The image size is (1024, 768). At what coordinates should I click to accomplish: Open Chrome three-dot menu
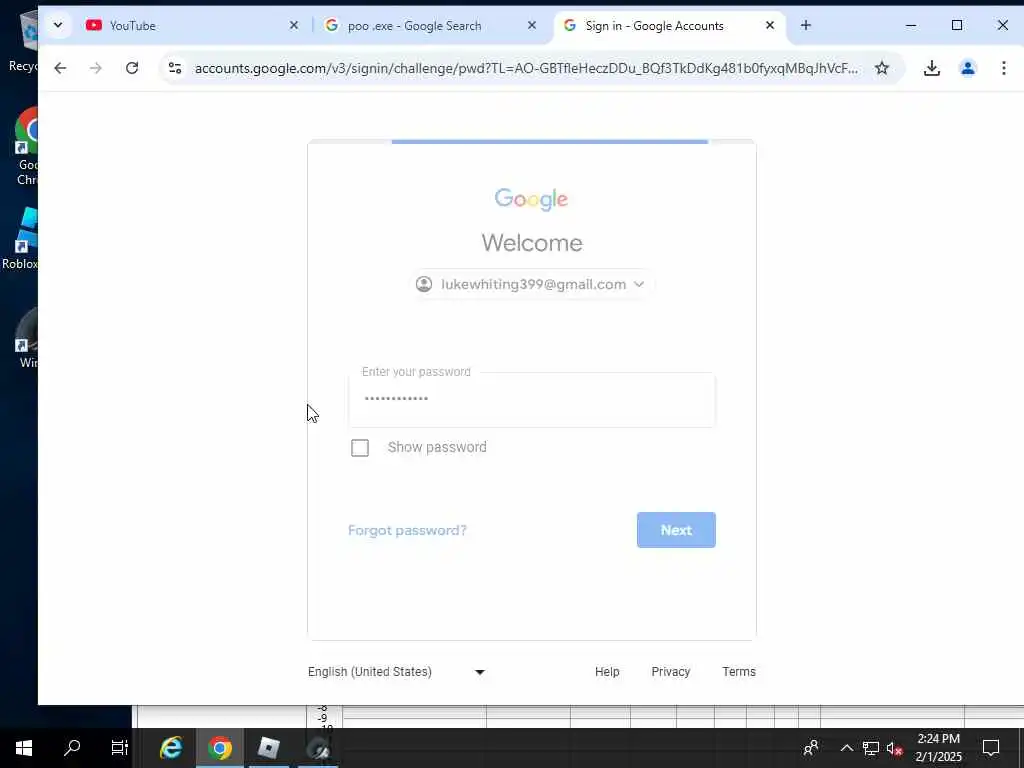point(1004,68)
